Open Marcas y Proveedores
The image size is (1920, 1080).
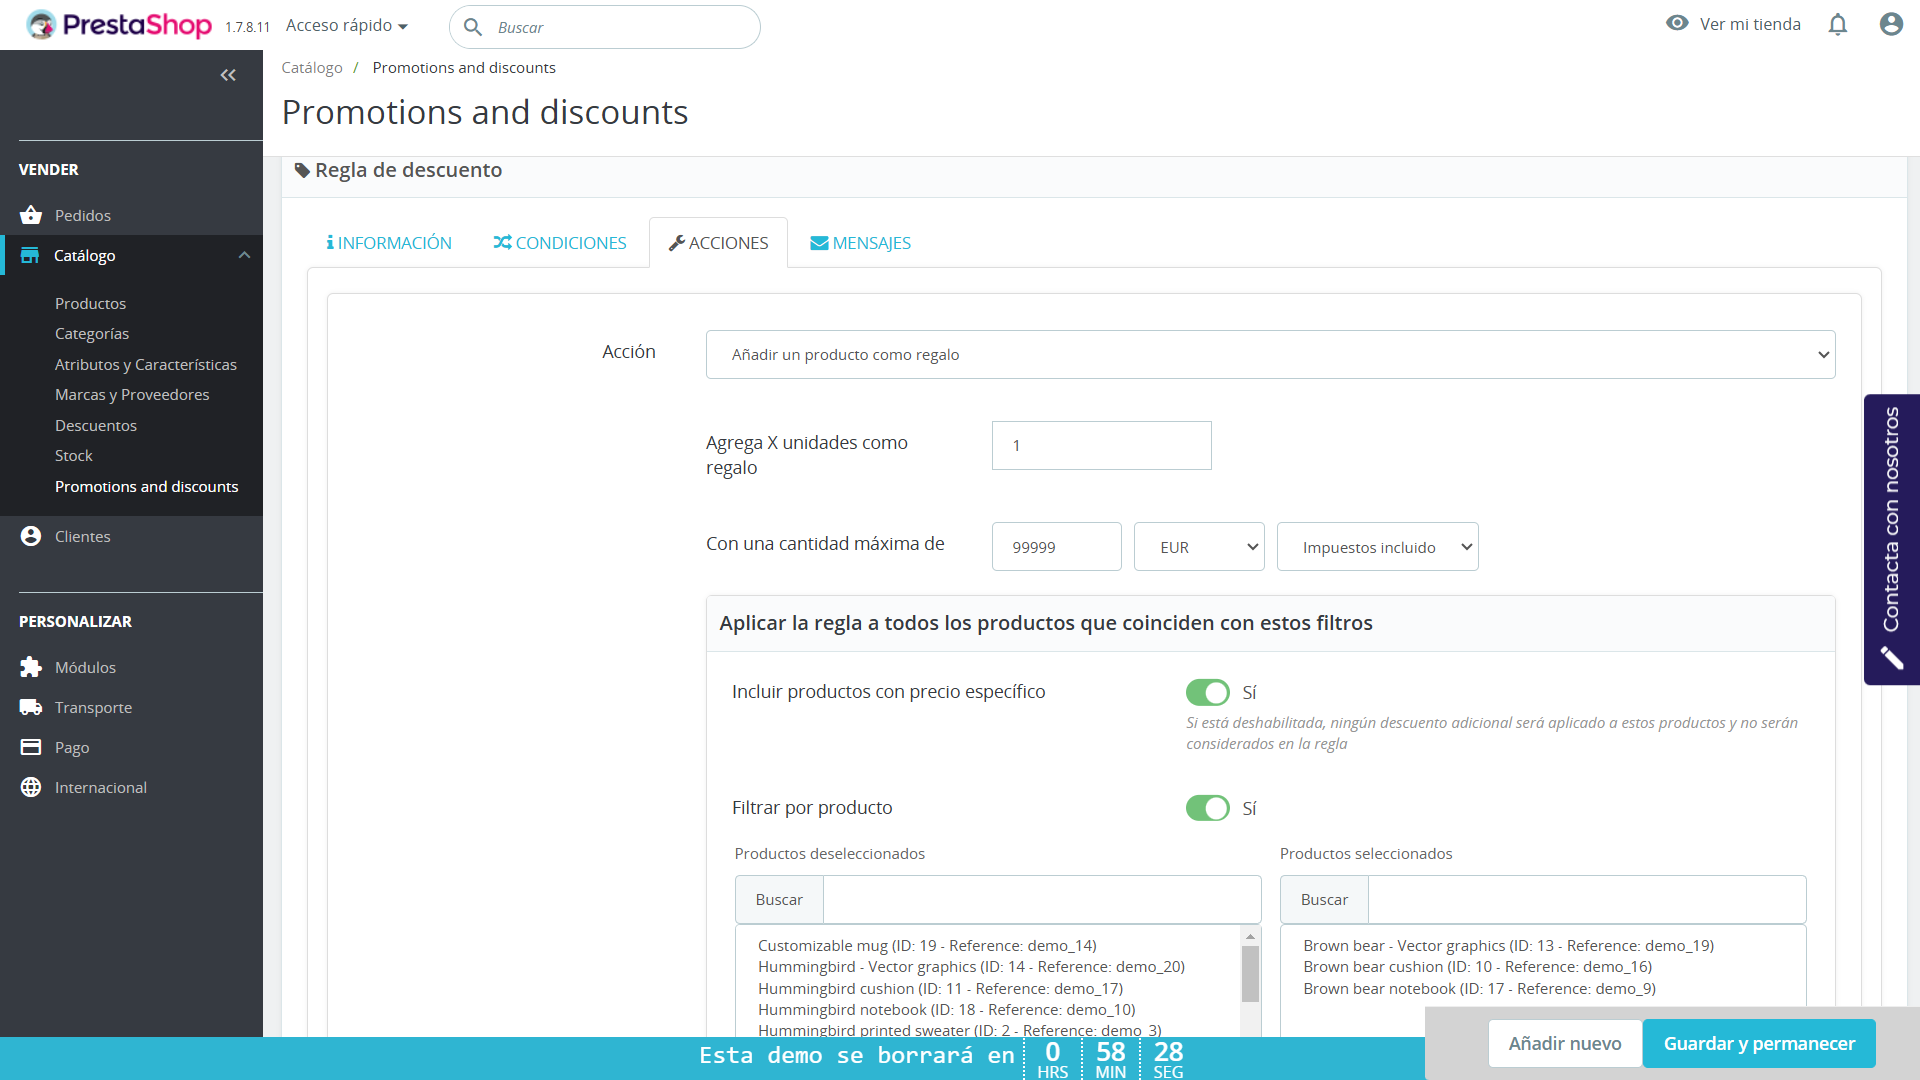pos(132,395)
